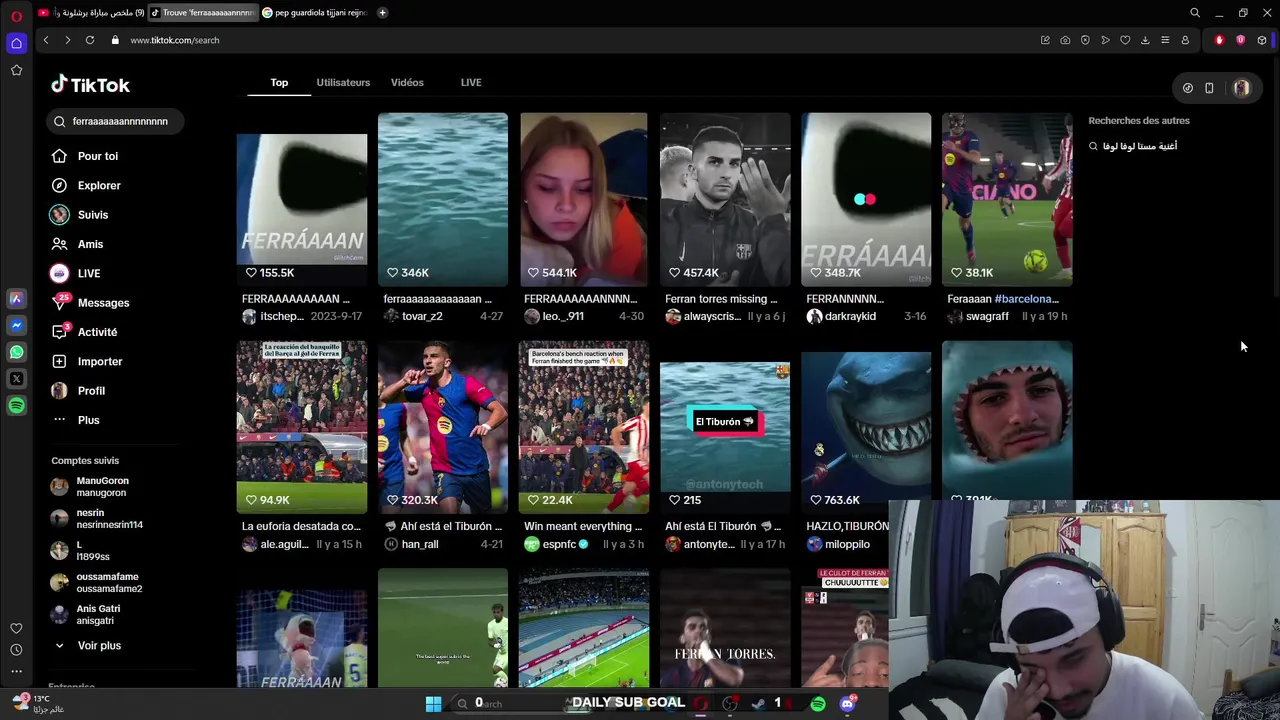The width and height of the screenshot is (1280, 720).
Task: Open a new browser tab
Action: coord(382,13)
